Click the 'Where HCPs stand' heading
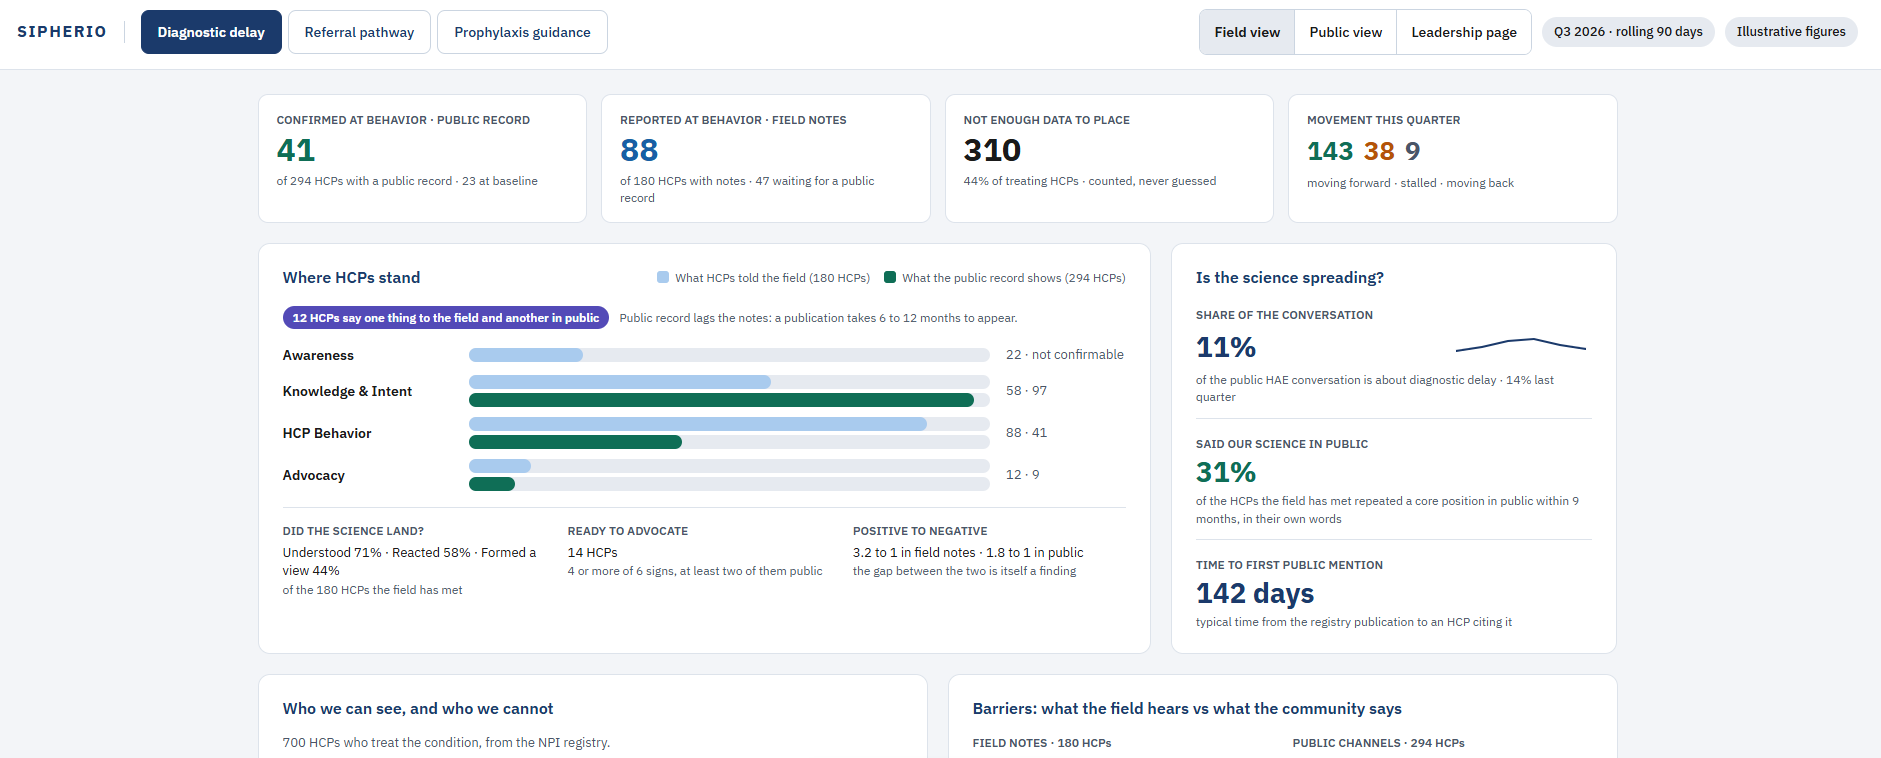 click(x=351, y=278)
